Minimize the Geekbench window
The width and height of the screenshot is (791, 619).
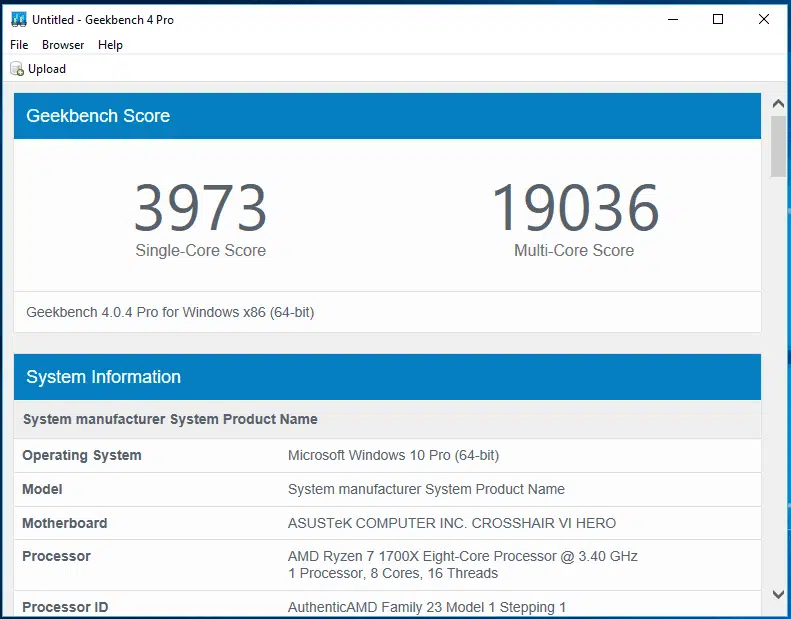pos(673,20)
